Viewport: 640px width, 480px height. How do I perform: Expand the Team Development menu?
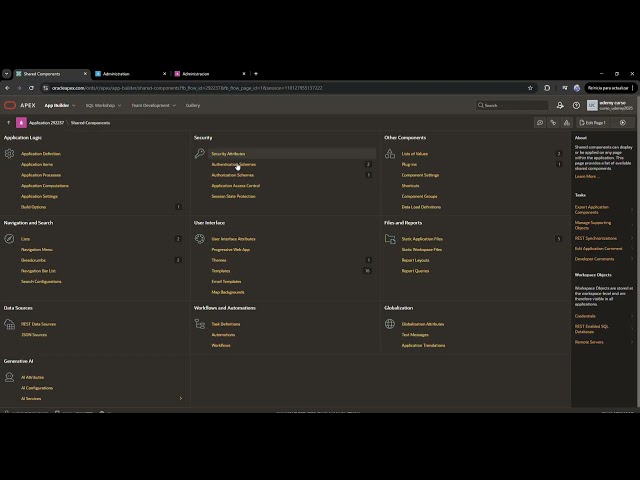pos(153,105)
